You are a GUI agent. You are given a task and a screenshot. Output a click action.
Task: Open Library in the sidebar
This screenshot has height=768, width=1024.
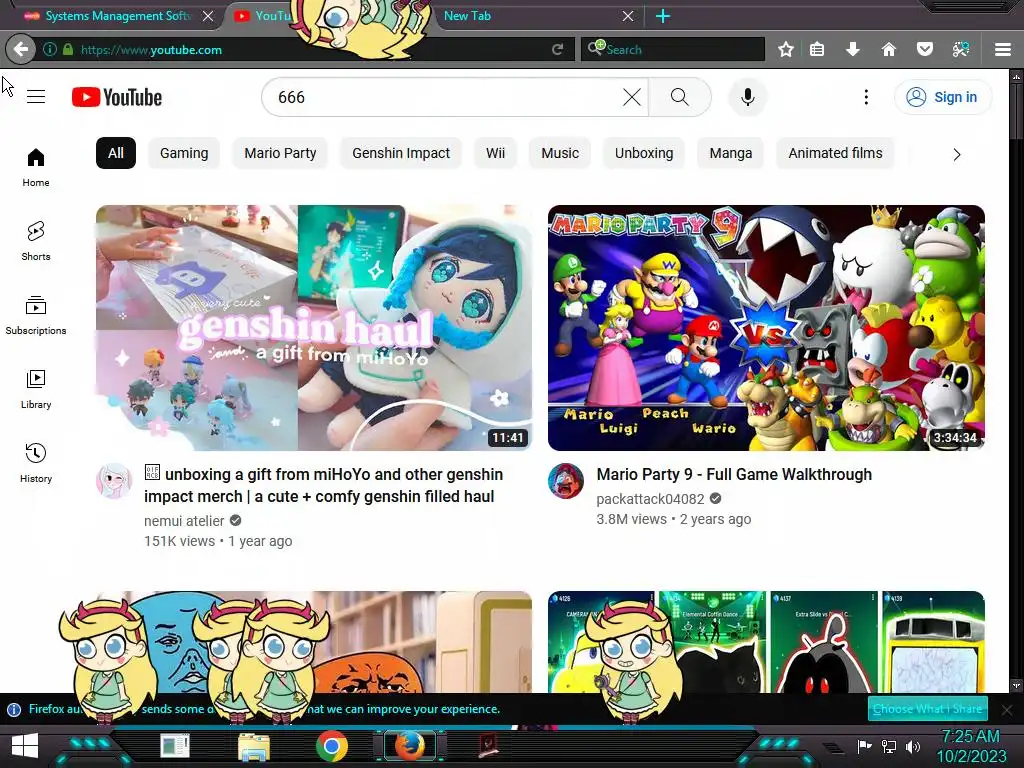click(36, 389)
